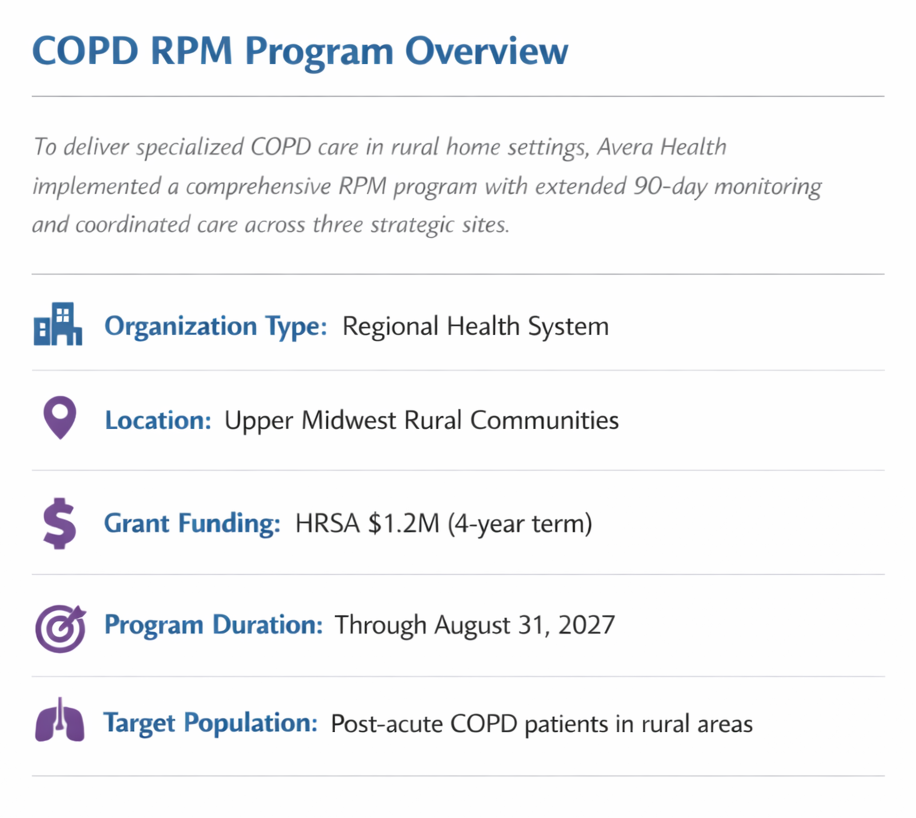
Task: Select the purple location pin icon
Action: point(59,418)
